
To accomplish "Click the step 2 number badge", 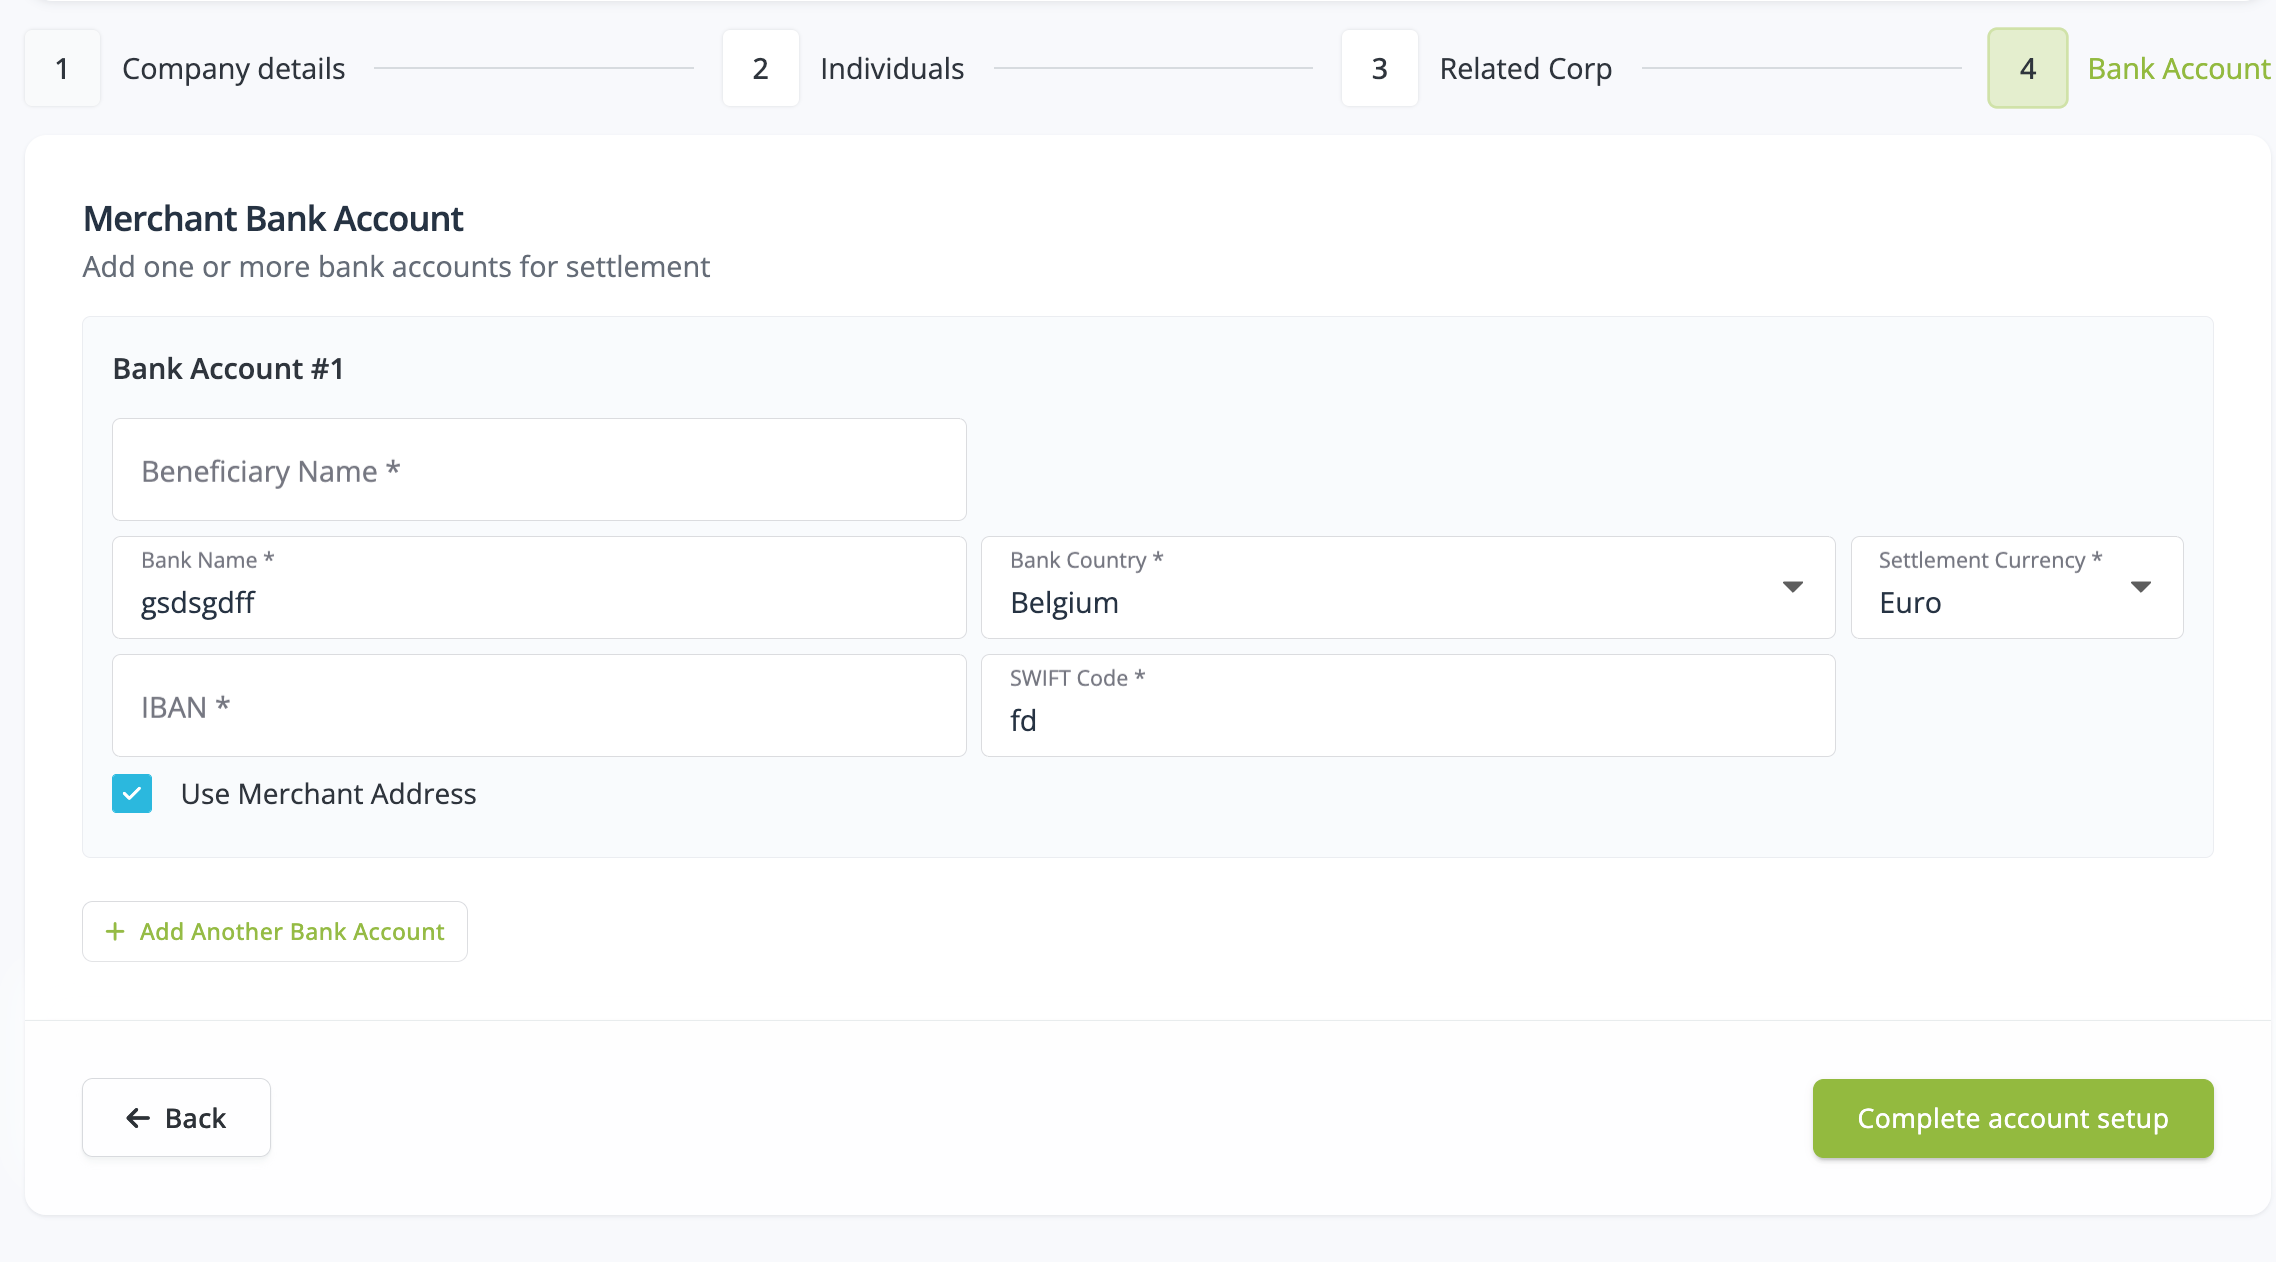I will (760, 68).
